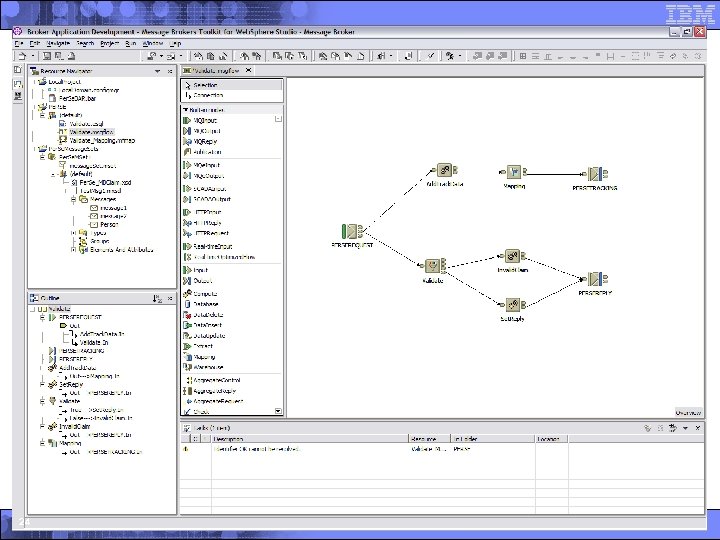Pick the Database node from the palette
This screenshot has width=720, height=540.
[201, 304]
